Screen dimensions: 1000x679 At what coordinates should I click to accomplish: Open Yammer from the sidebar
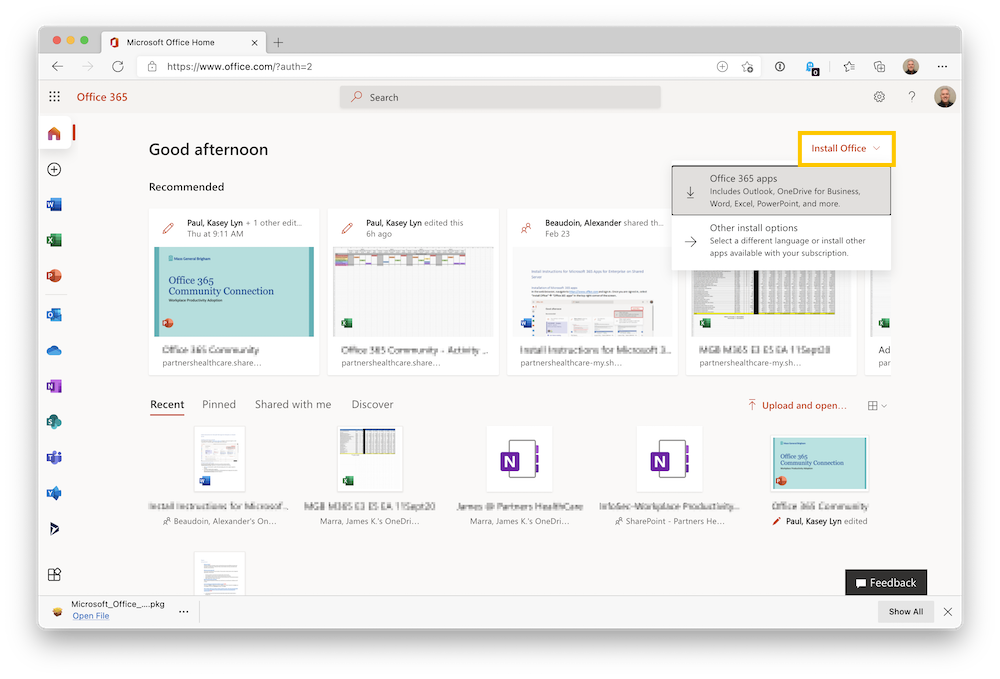(54, 493)
